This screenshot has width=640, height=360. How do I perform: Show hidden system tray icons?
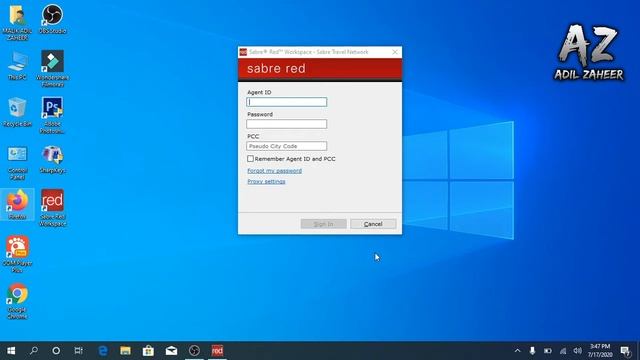click(x=518, y=351)
